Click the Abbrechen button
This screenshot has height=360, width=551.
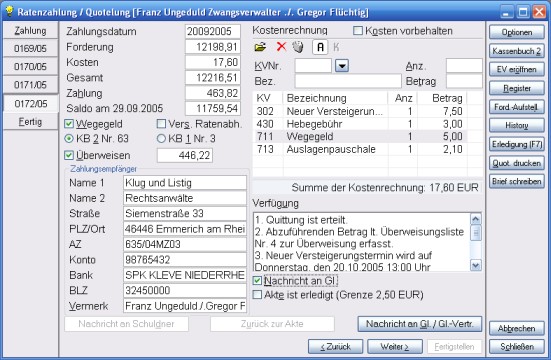tap(517, 328)
